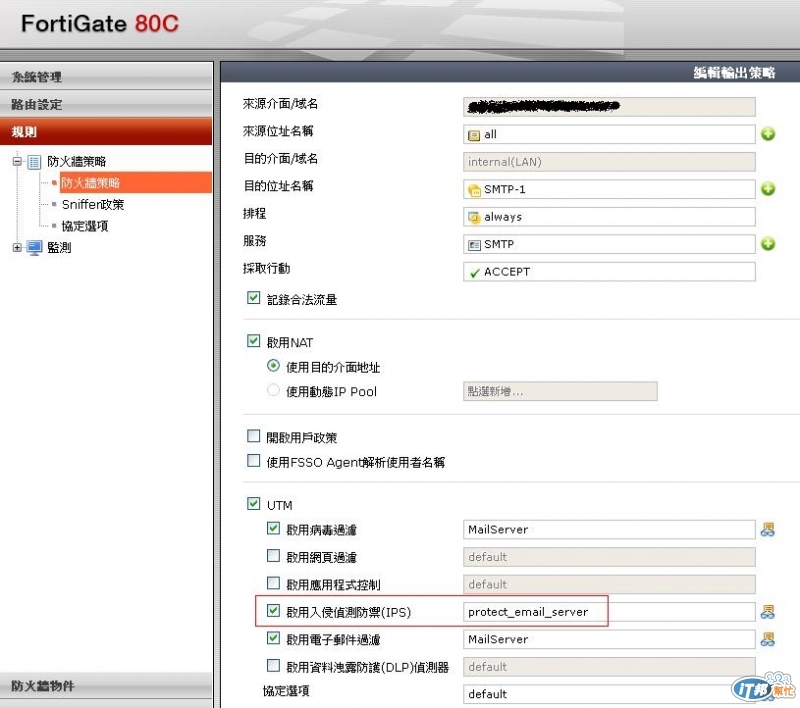This screenshot has width=800, height=708.
Task: Select 協定選項 tree item
Action: coord(85,226)
